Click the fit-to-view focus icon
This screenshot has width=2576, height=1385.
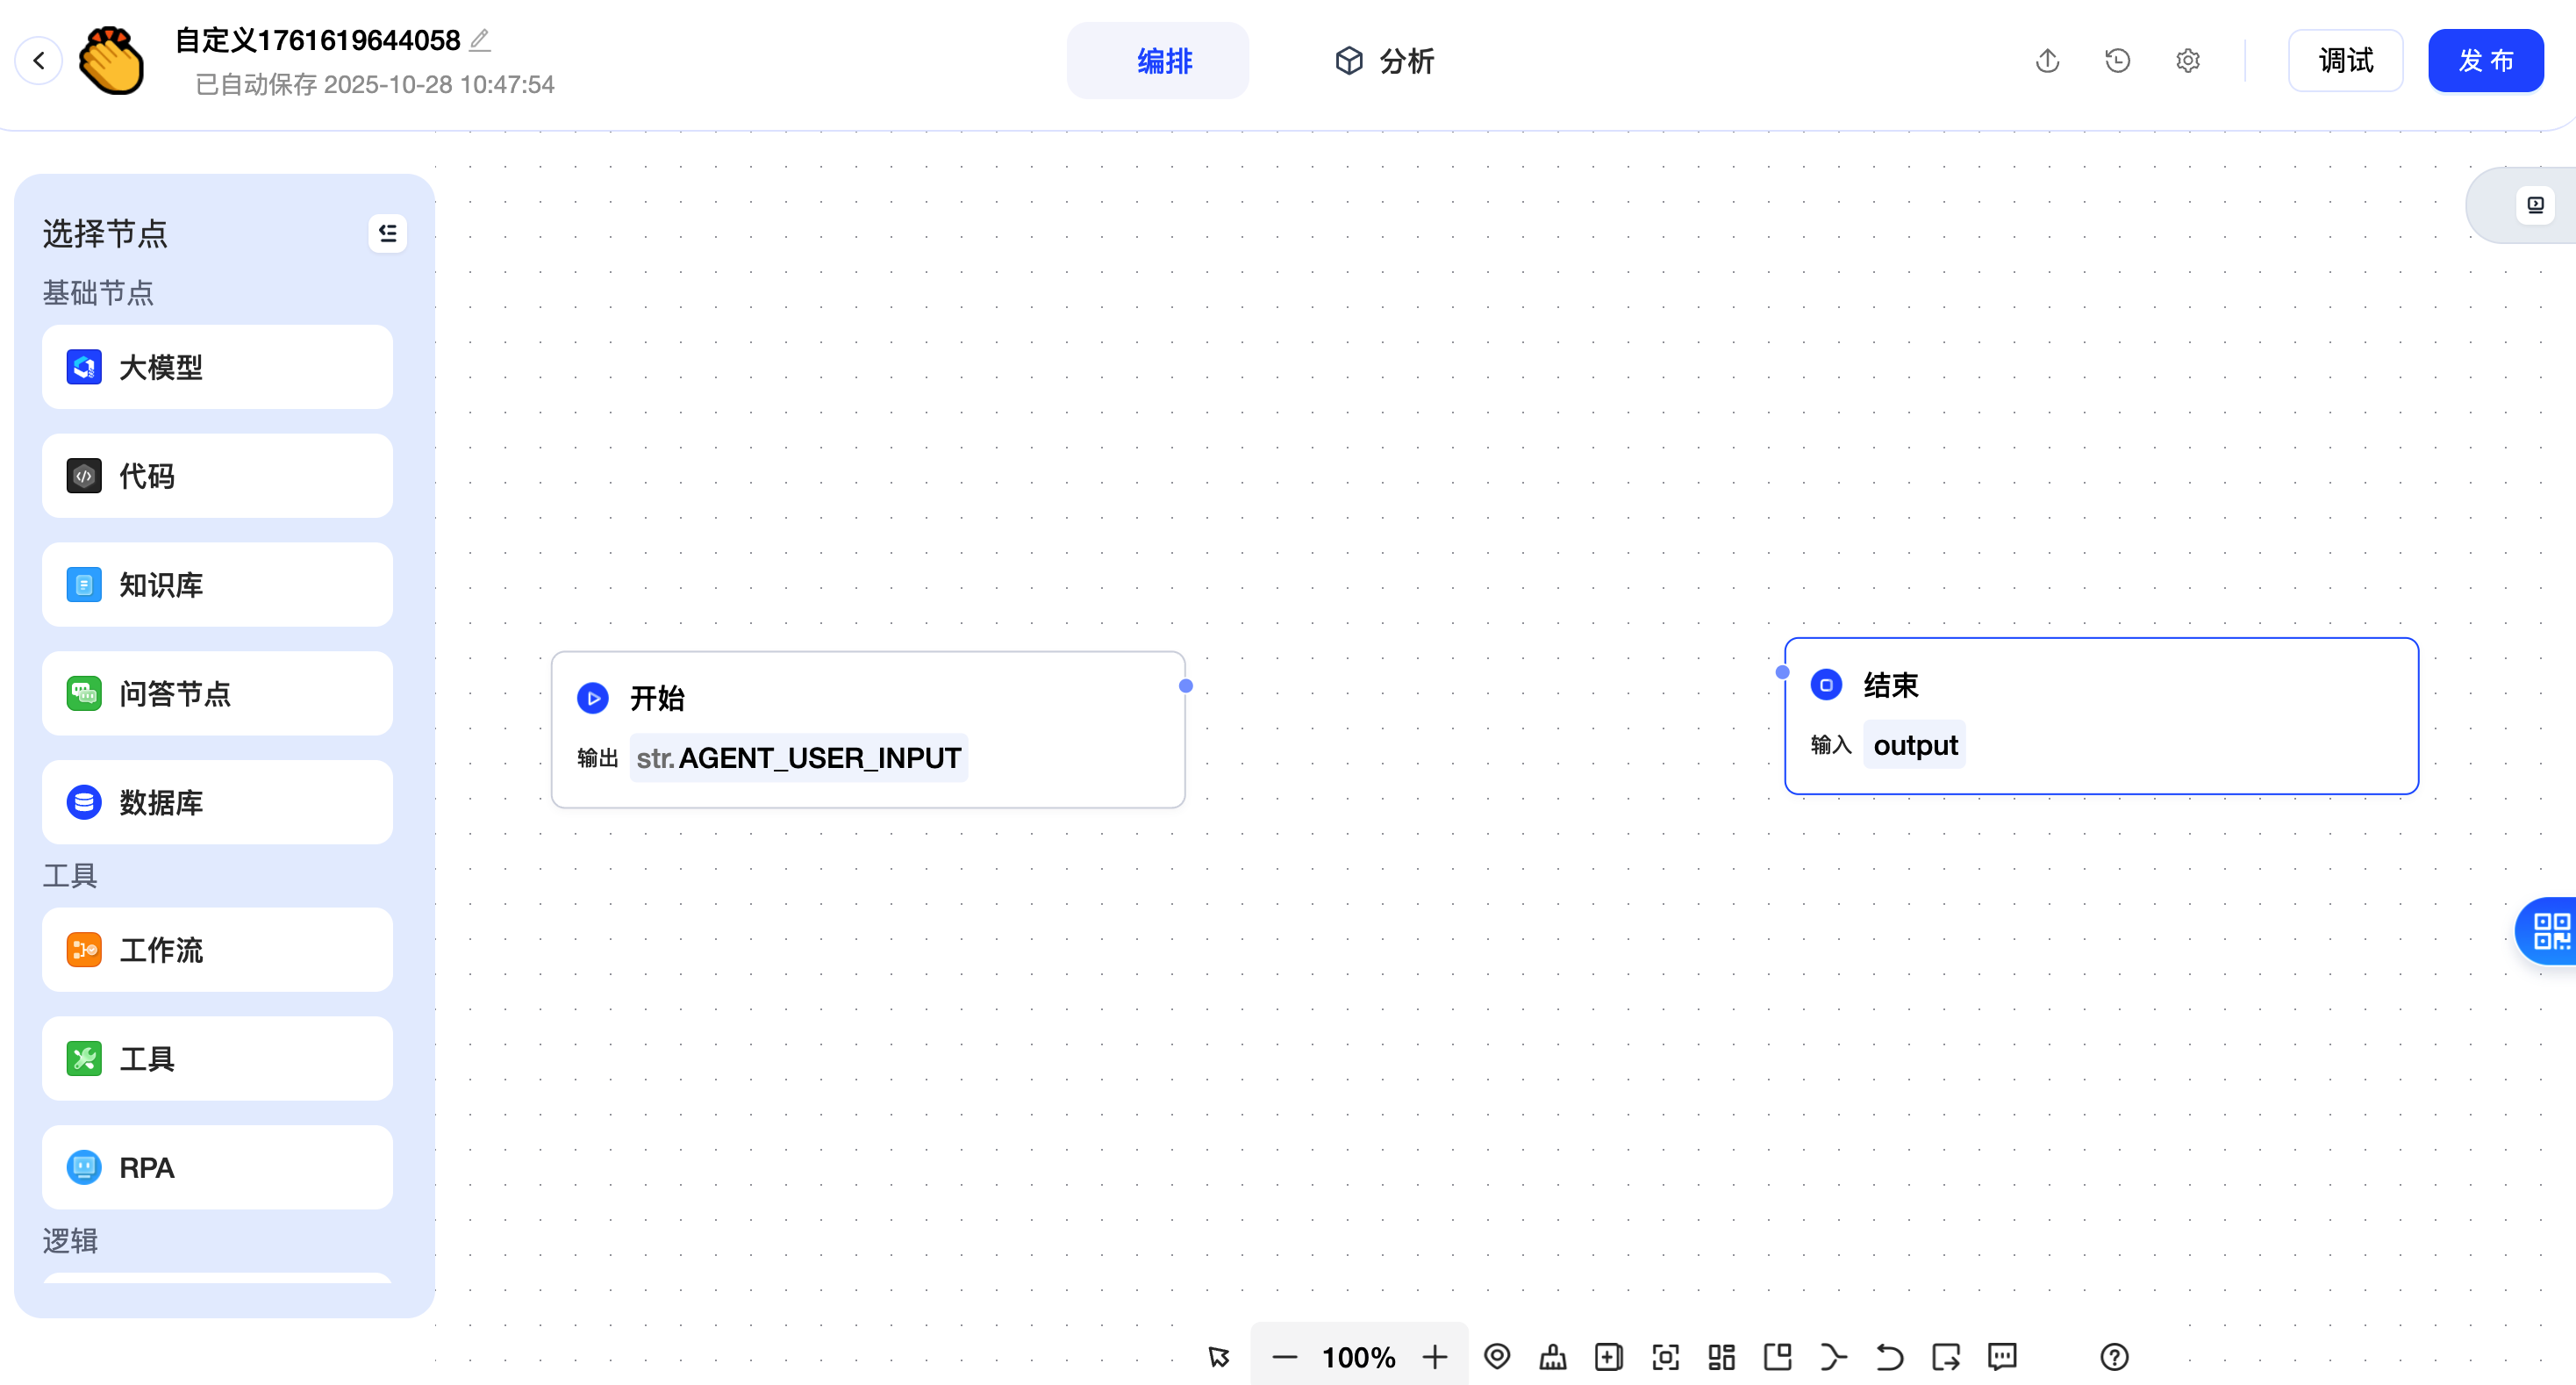click(1665, 1357)
